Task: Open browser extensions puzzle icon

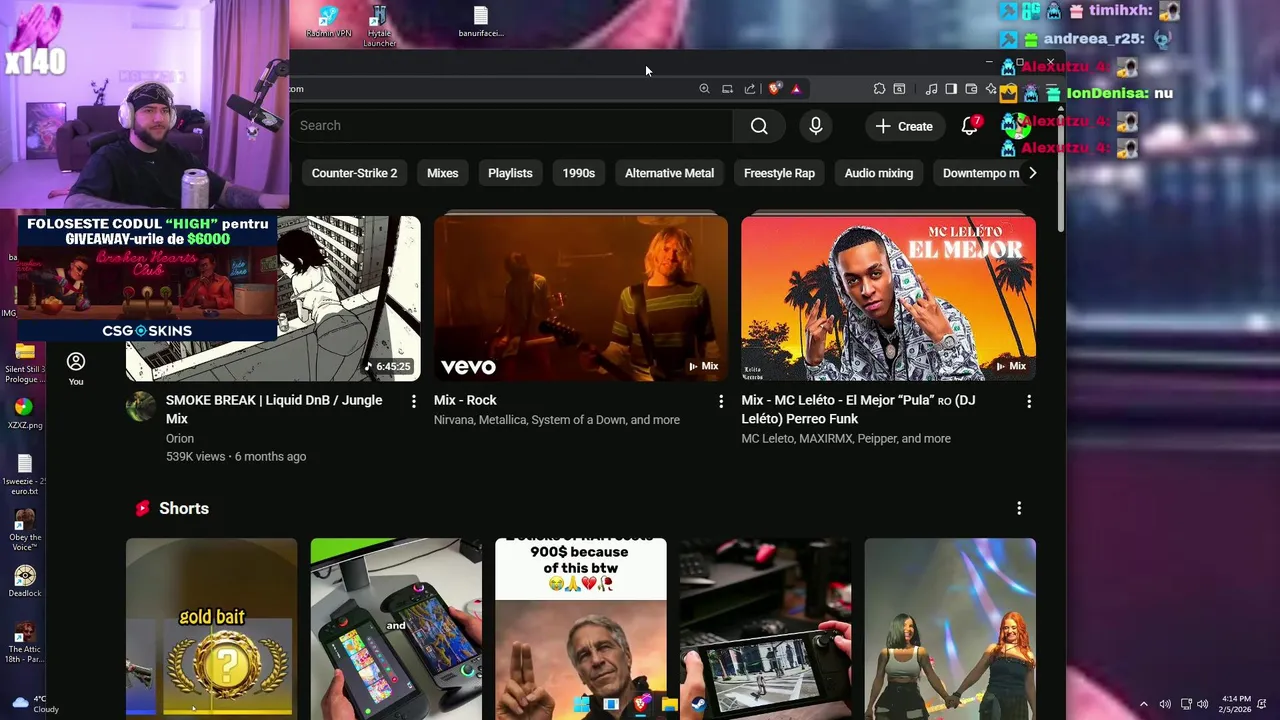Action: pyautogui.click(x=879, y=89)
